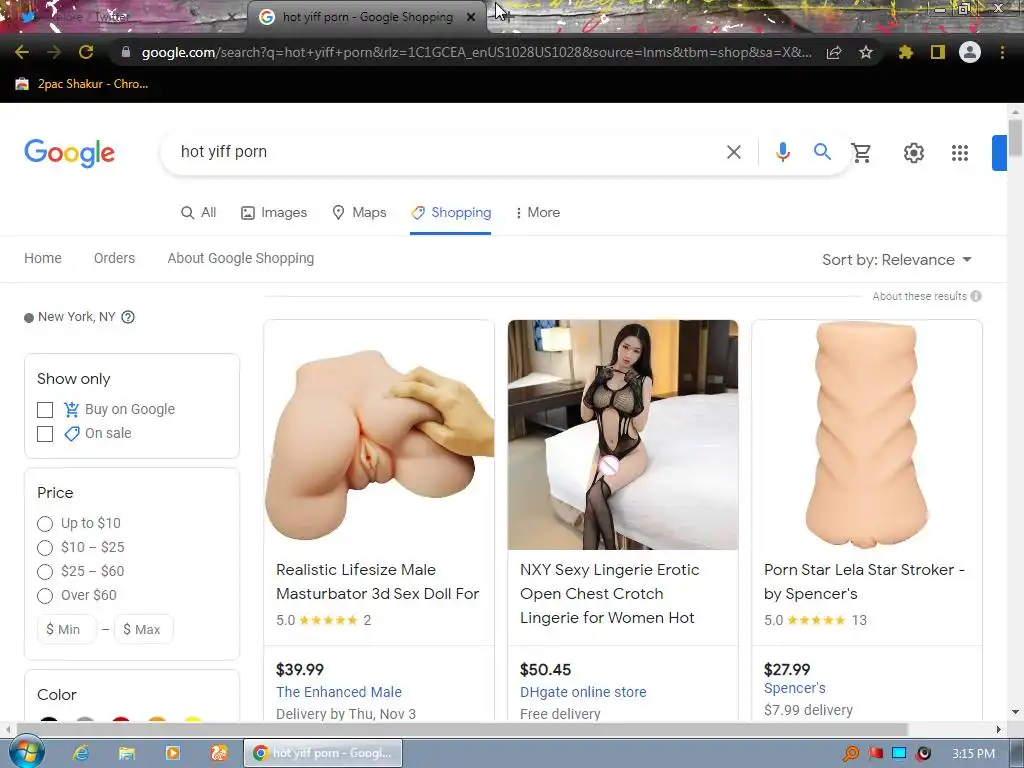The width and height of the screenshot is (1024, 768).
Task: Click the Google logo
Action: (69, 153)
